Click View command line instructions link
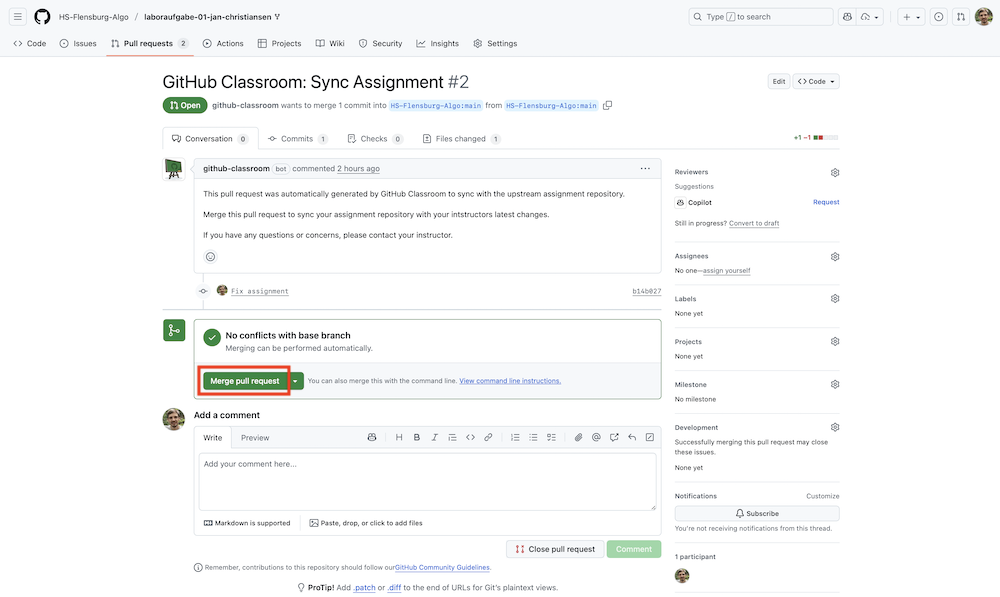The width and height of the screenshot is (1000, 597). [510, 381]
